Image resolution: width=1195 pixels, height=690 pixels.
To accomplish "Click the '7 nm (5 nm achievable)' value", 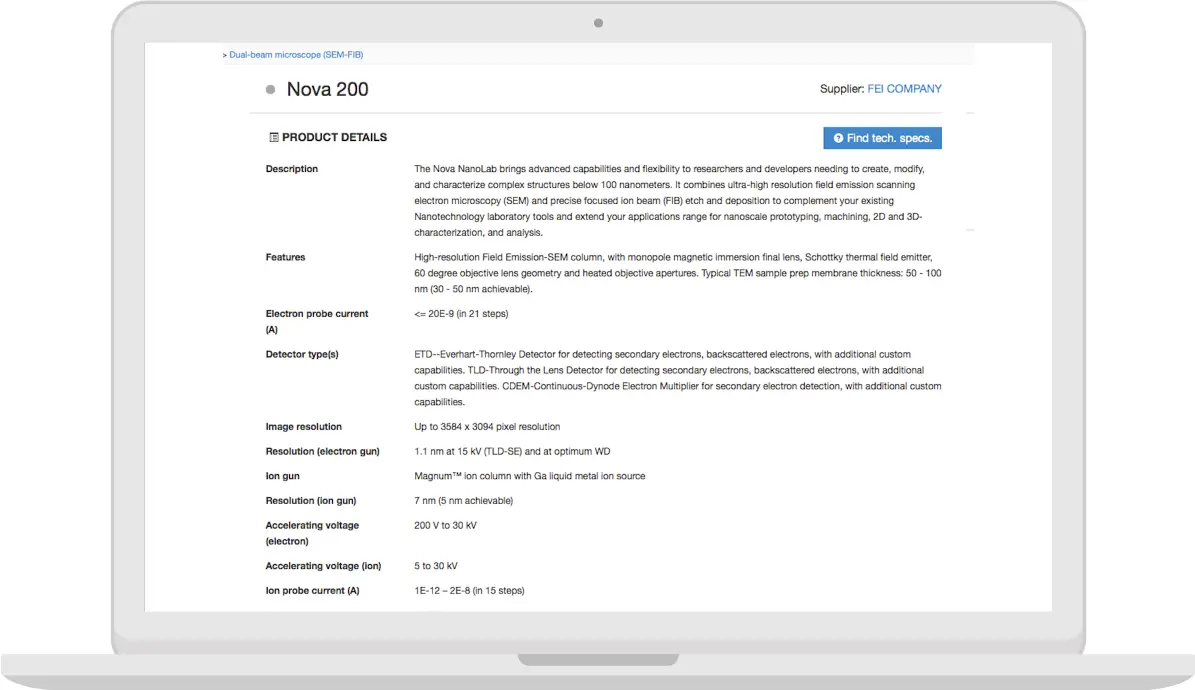I will (463, 501).
